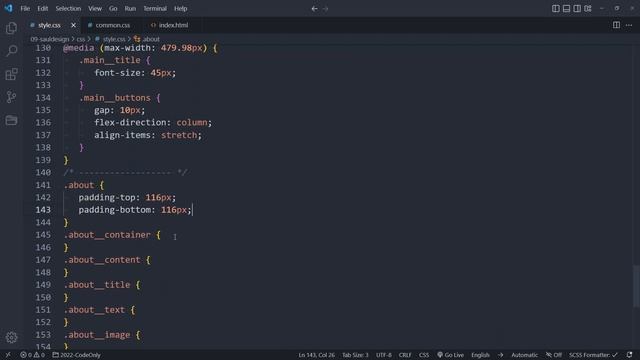Viewport: 640px width, 360px height.
Task: Click the .main__buttons selector
Action: (x=115, y=98)
